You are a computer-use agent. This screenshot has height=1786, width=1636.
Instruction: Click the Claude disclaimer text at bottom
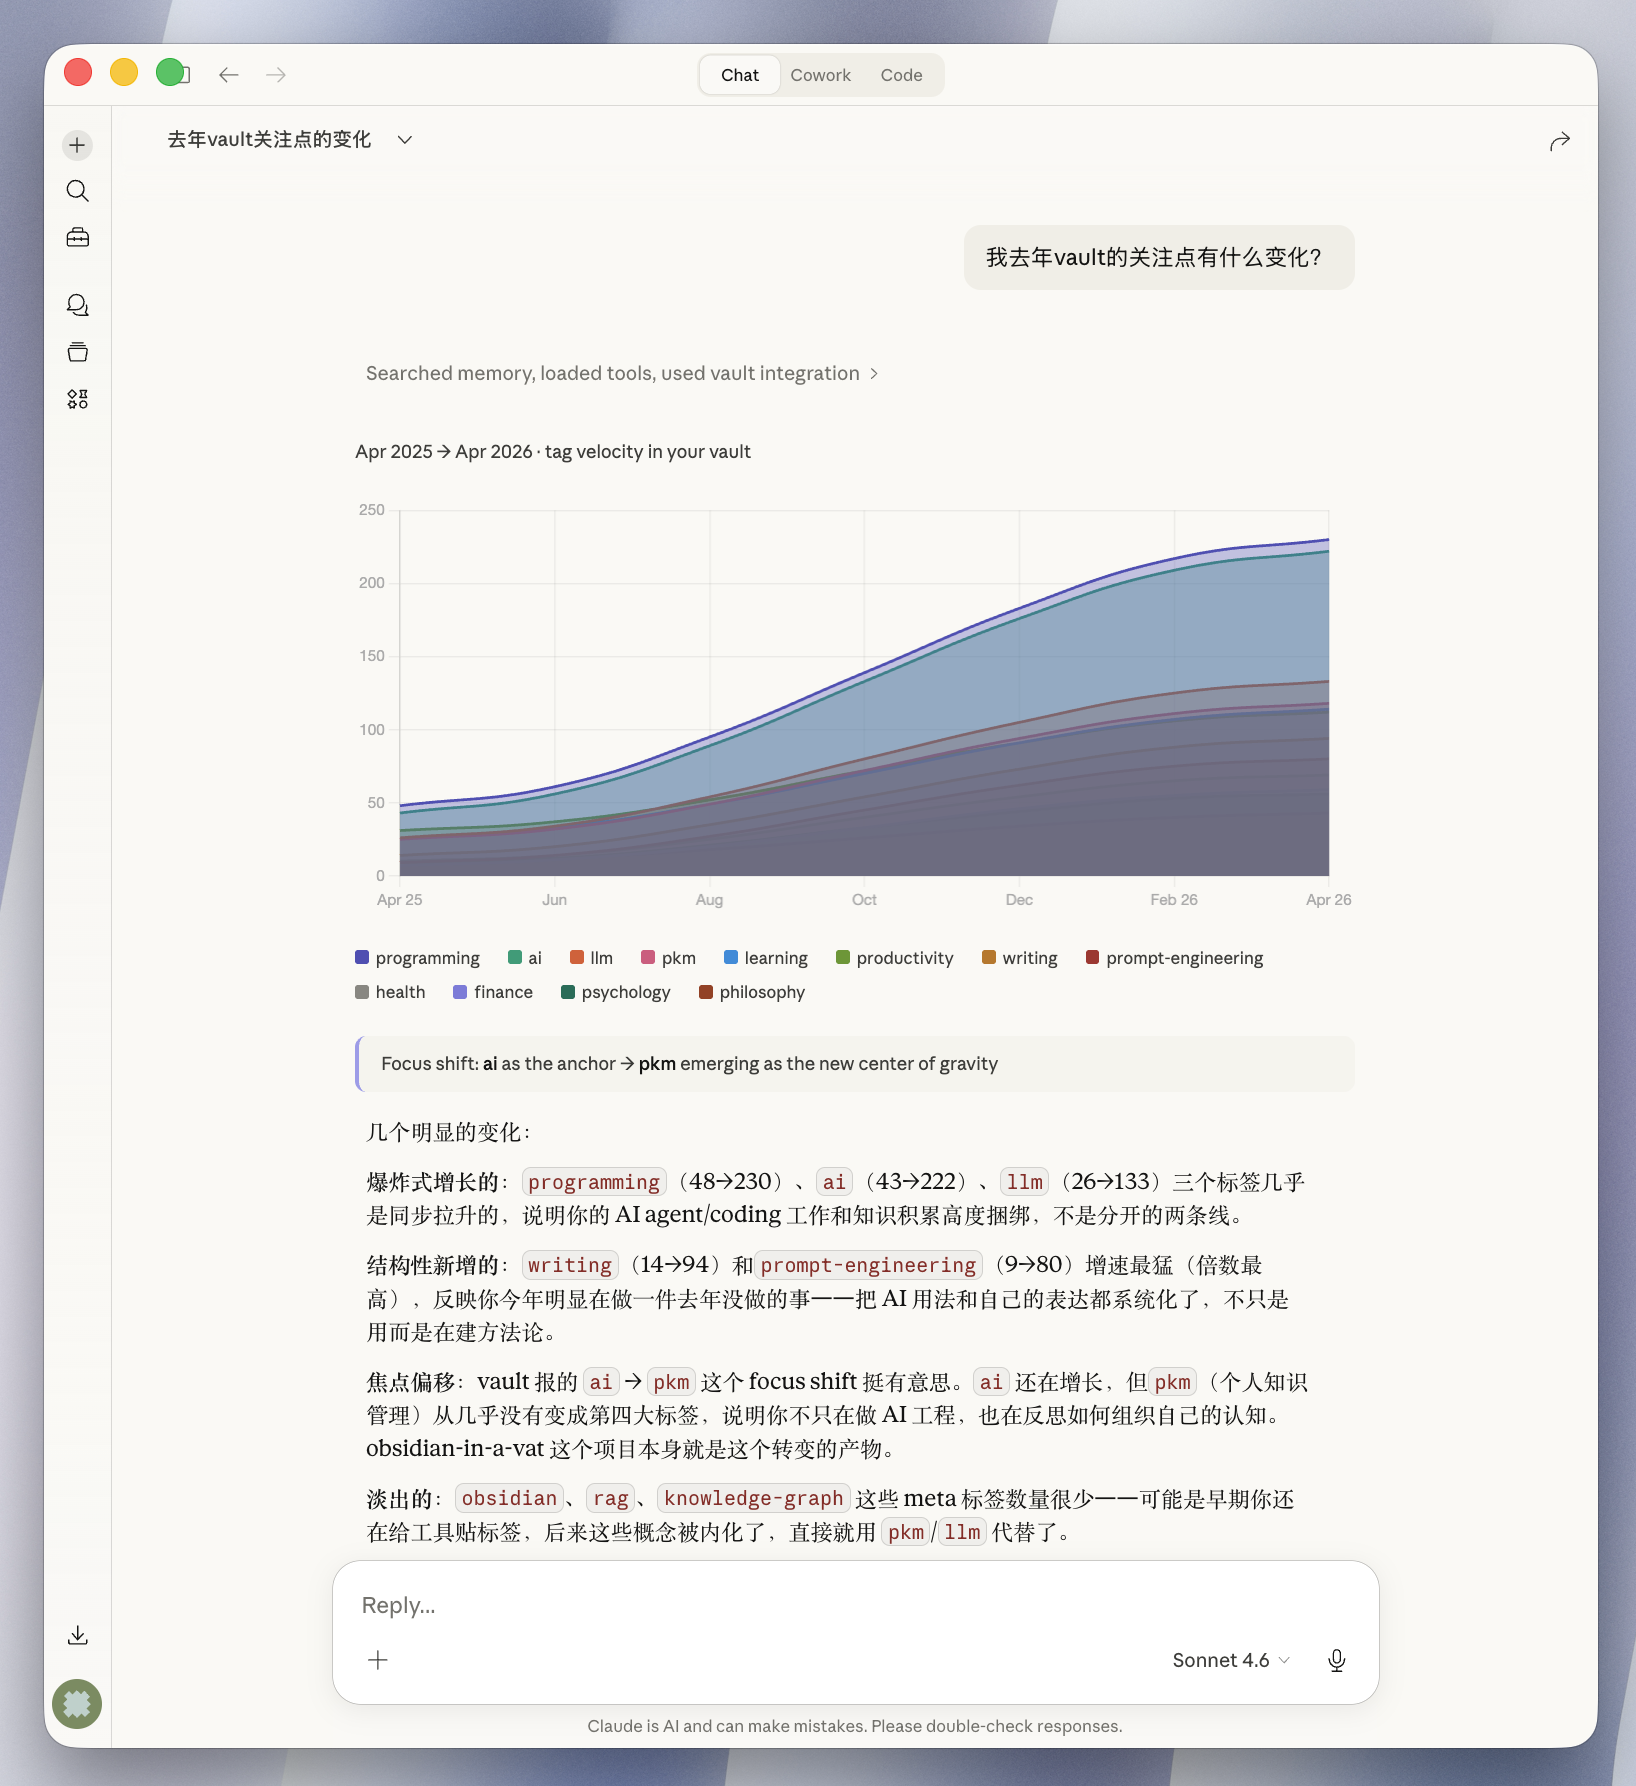pos(855,1727)
